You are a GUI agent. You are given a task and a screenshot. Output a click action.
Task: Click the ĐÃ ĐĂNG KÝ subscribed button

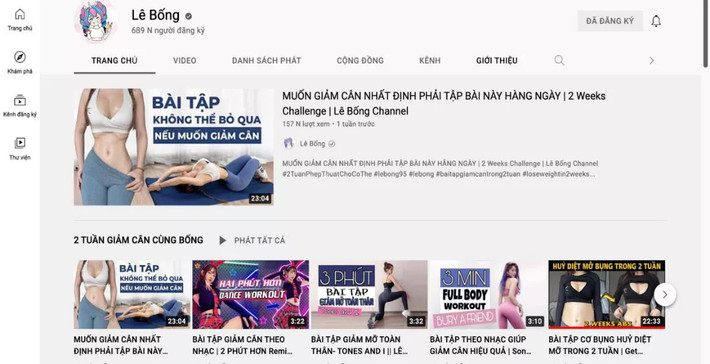(x=610, y=21)
